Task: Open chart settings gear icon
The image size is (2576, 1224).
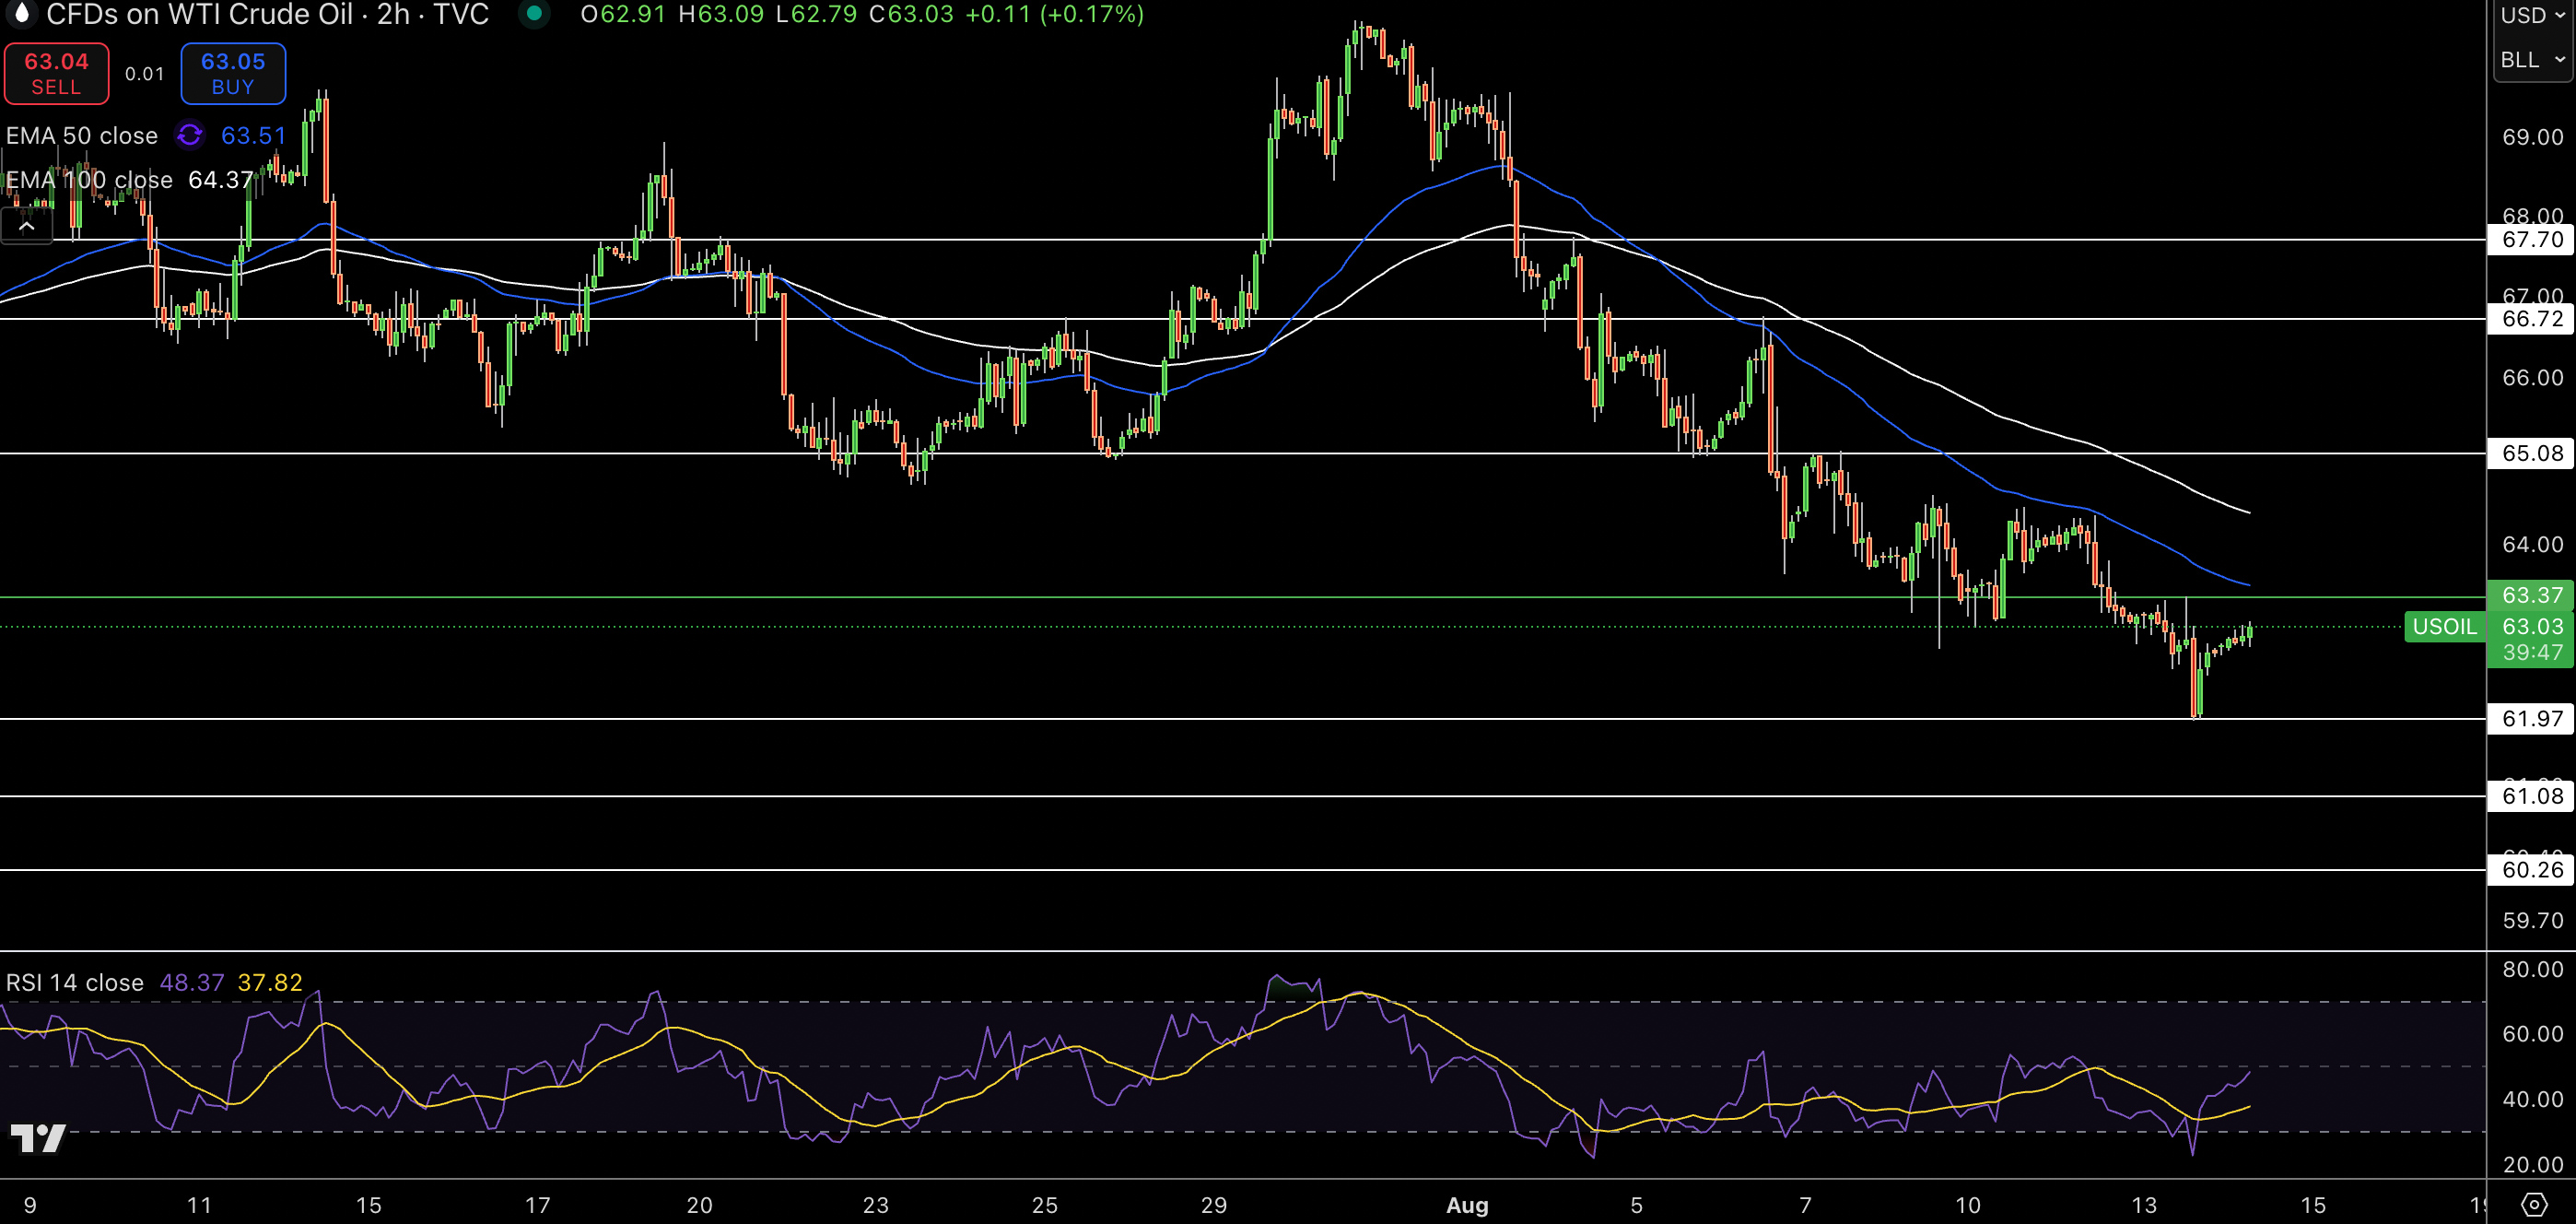Action: pyautogui.click(x=2533, y=1205)
